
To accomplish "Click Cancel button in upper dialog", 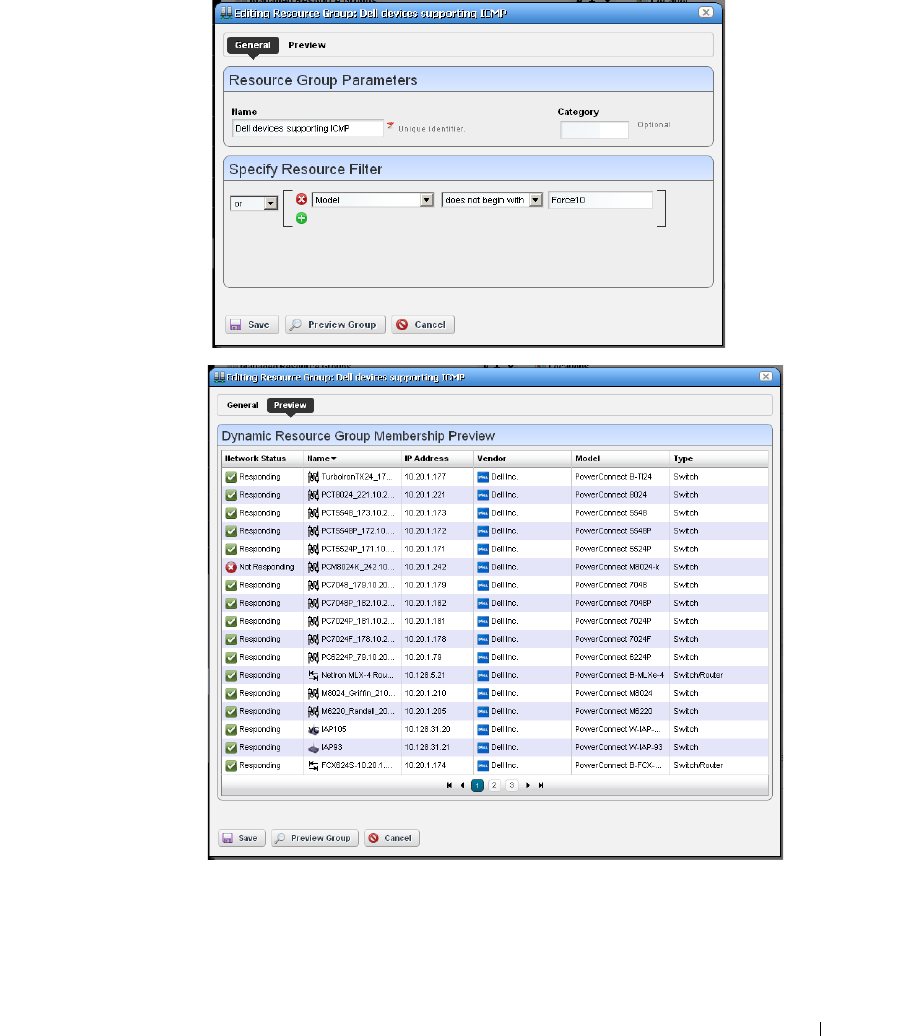I will point(423,324).
